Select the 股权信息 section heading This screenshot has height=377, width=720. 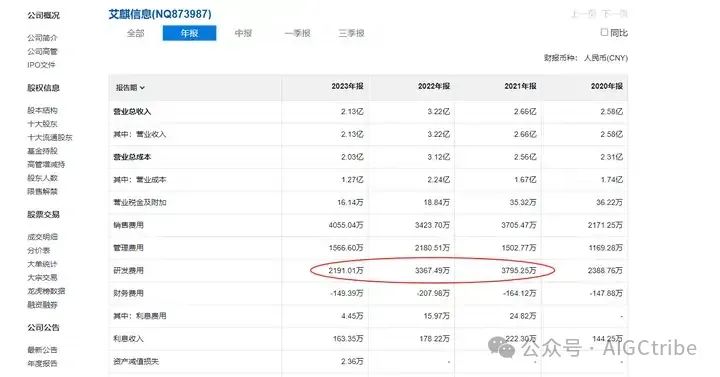pyautogui.click(x=43, y=88)
